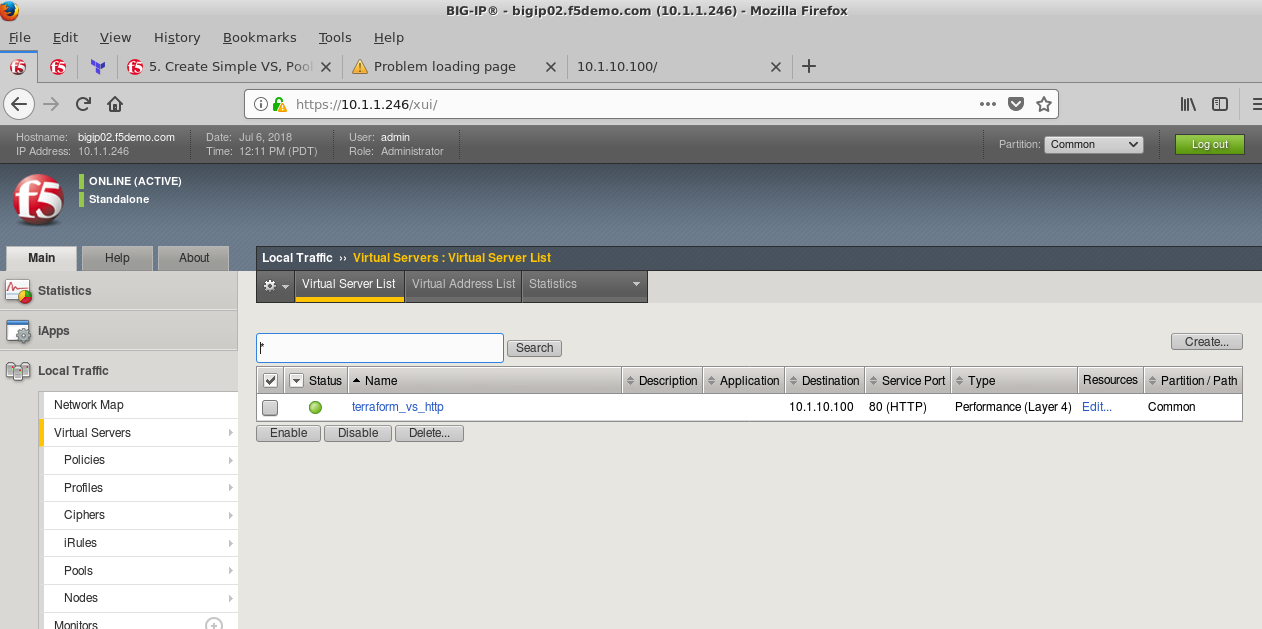Select the Main tab
1262x629 pixels.
(x=41, y=258)
